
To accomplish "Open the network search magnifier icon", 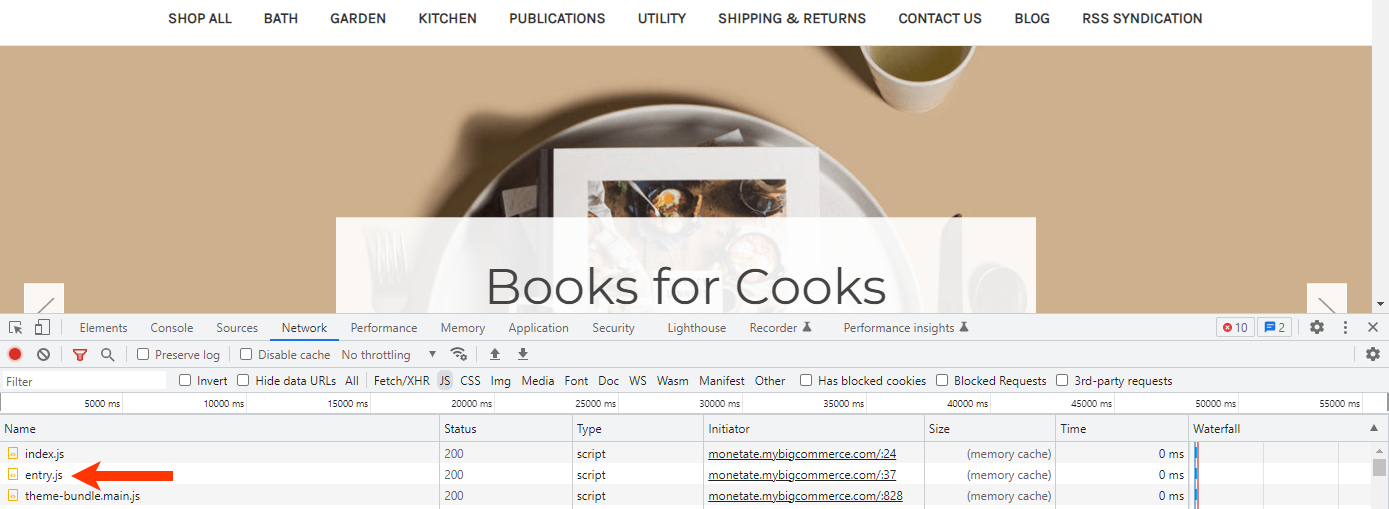I will tap(108, 354).
